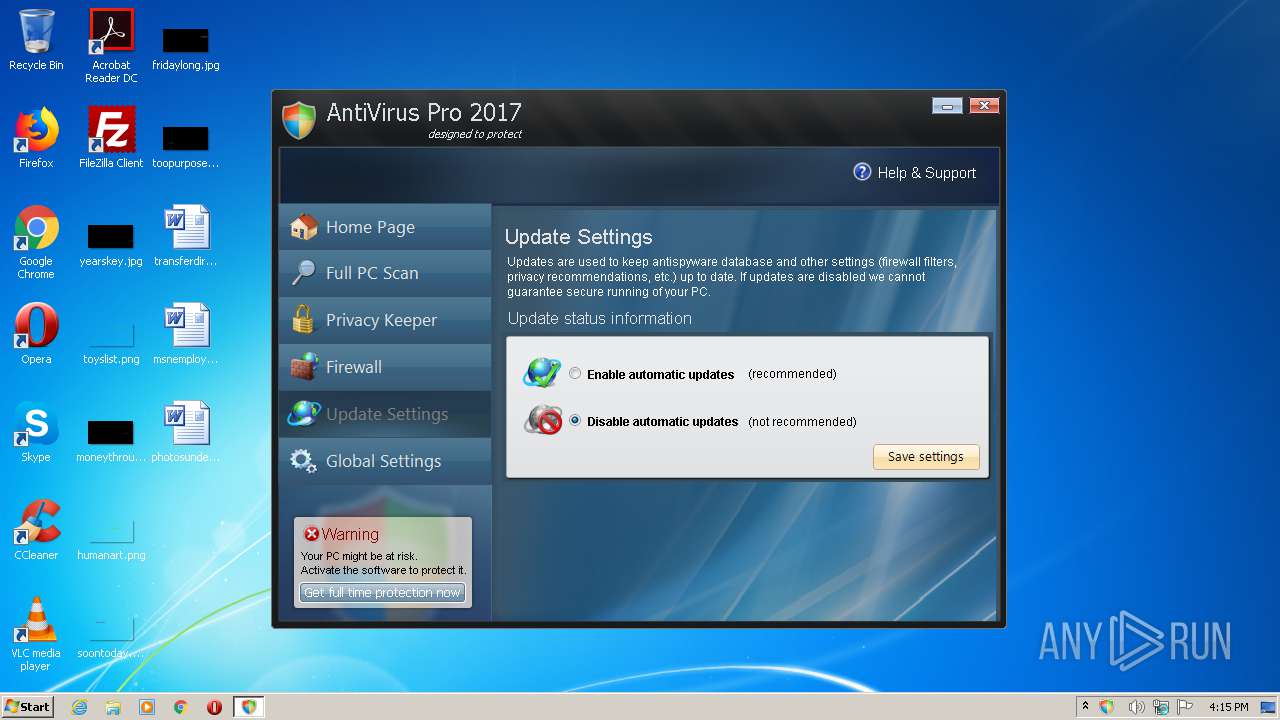Image resolution: width=1280 pixels, height=720 pixels.
Task: Click the brick wall Firewall icon
Action: [x=303, y=367]
